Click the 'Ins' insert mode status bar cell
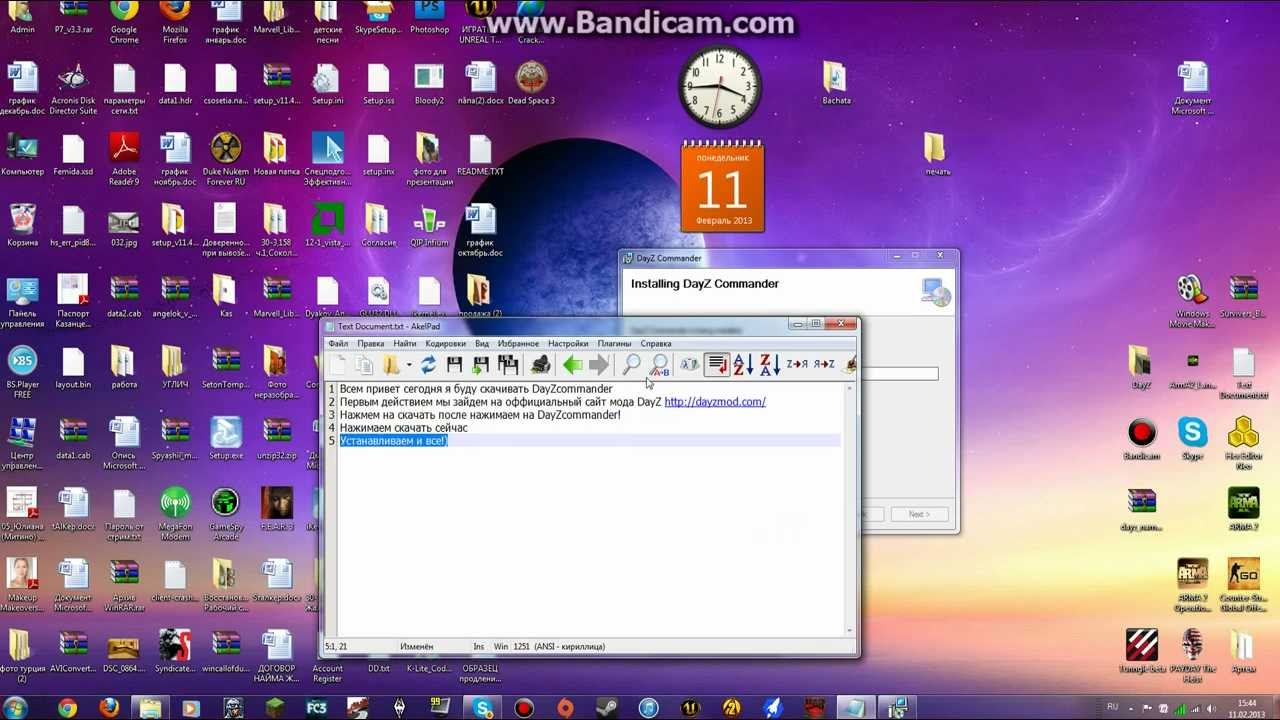 coord(479,646)
